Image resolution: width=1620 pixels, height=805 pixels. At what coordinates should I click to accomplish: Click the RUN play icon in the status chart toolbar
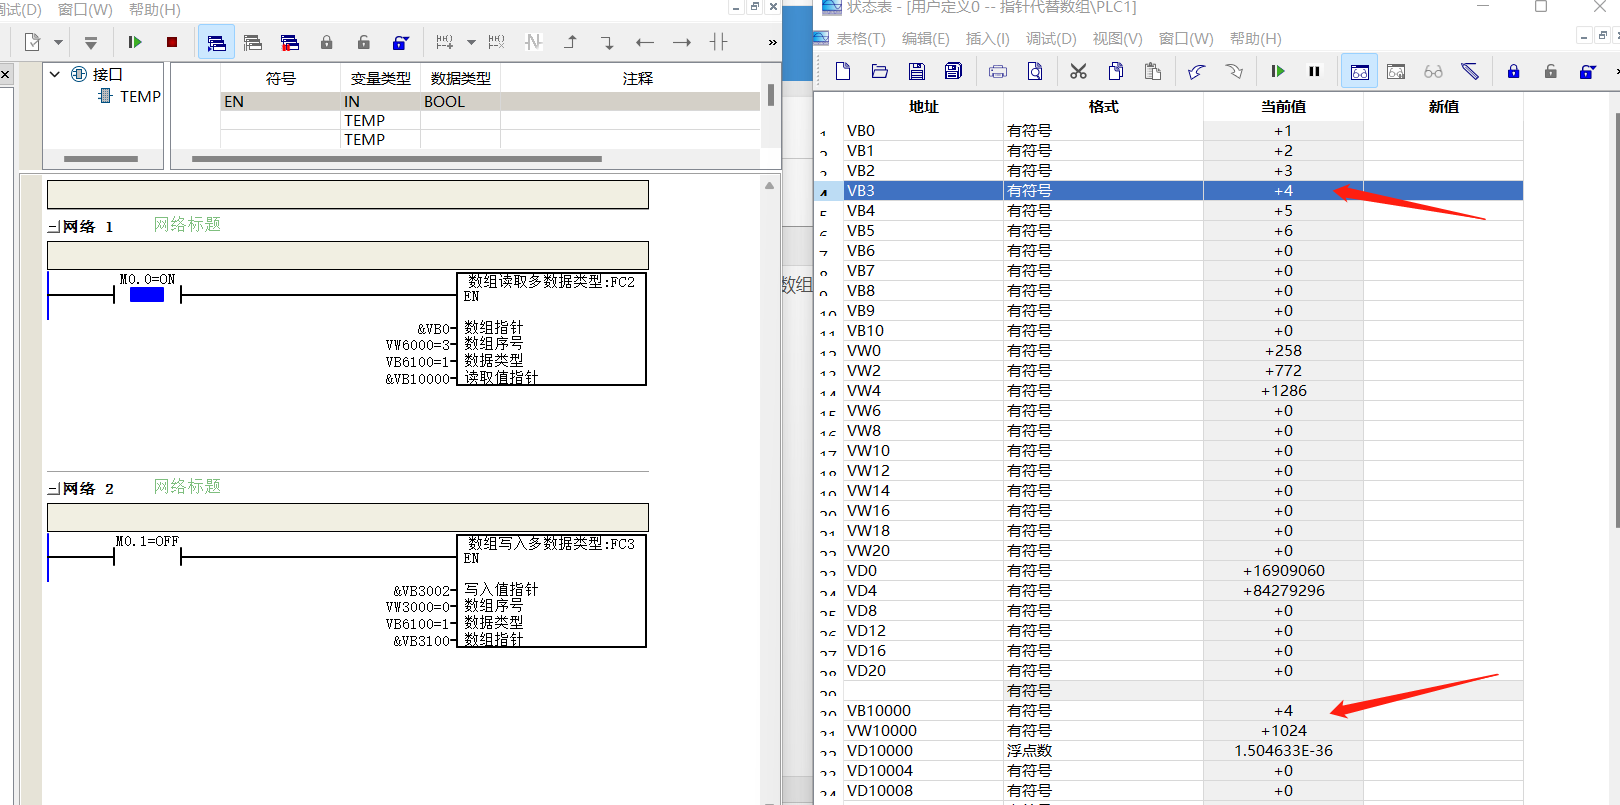tap(1278, 71)
